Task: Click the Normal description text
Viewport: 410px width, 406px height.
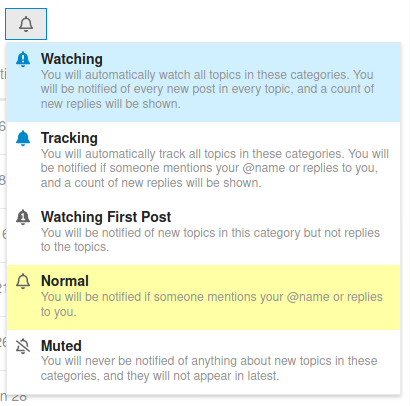Action: 212,304
